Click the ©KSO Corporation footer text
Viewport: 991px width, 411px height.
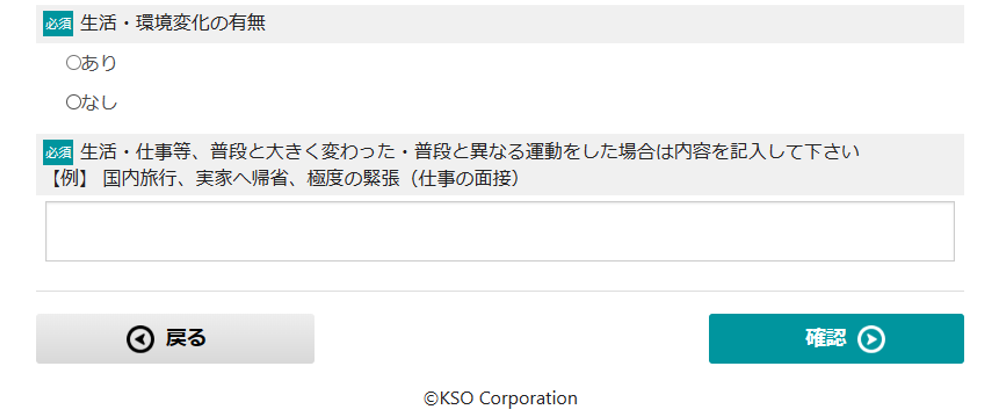500,398
